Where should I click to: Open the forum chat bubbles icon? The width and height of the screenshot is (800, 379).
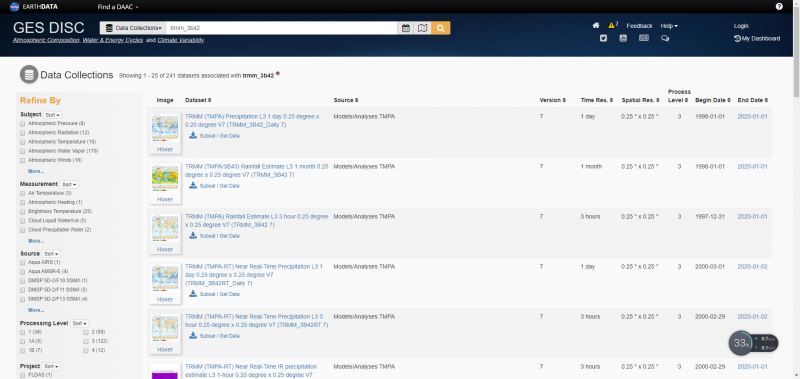(x=665, y=38)
